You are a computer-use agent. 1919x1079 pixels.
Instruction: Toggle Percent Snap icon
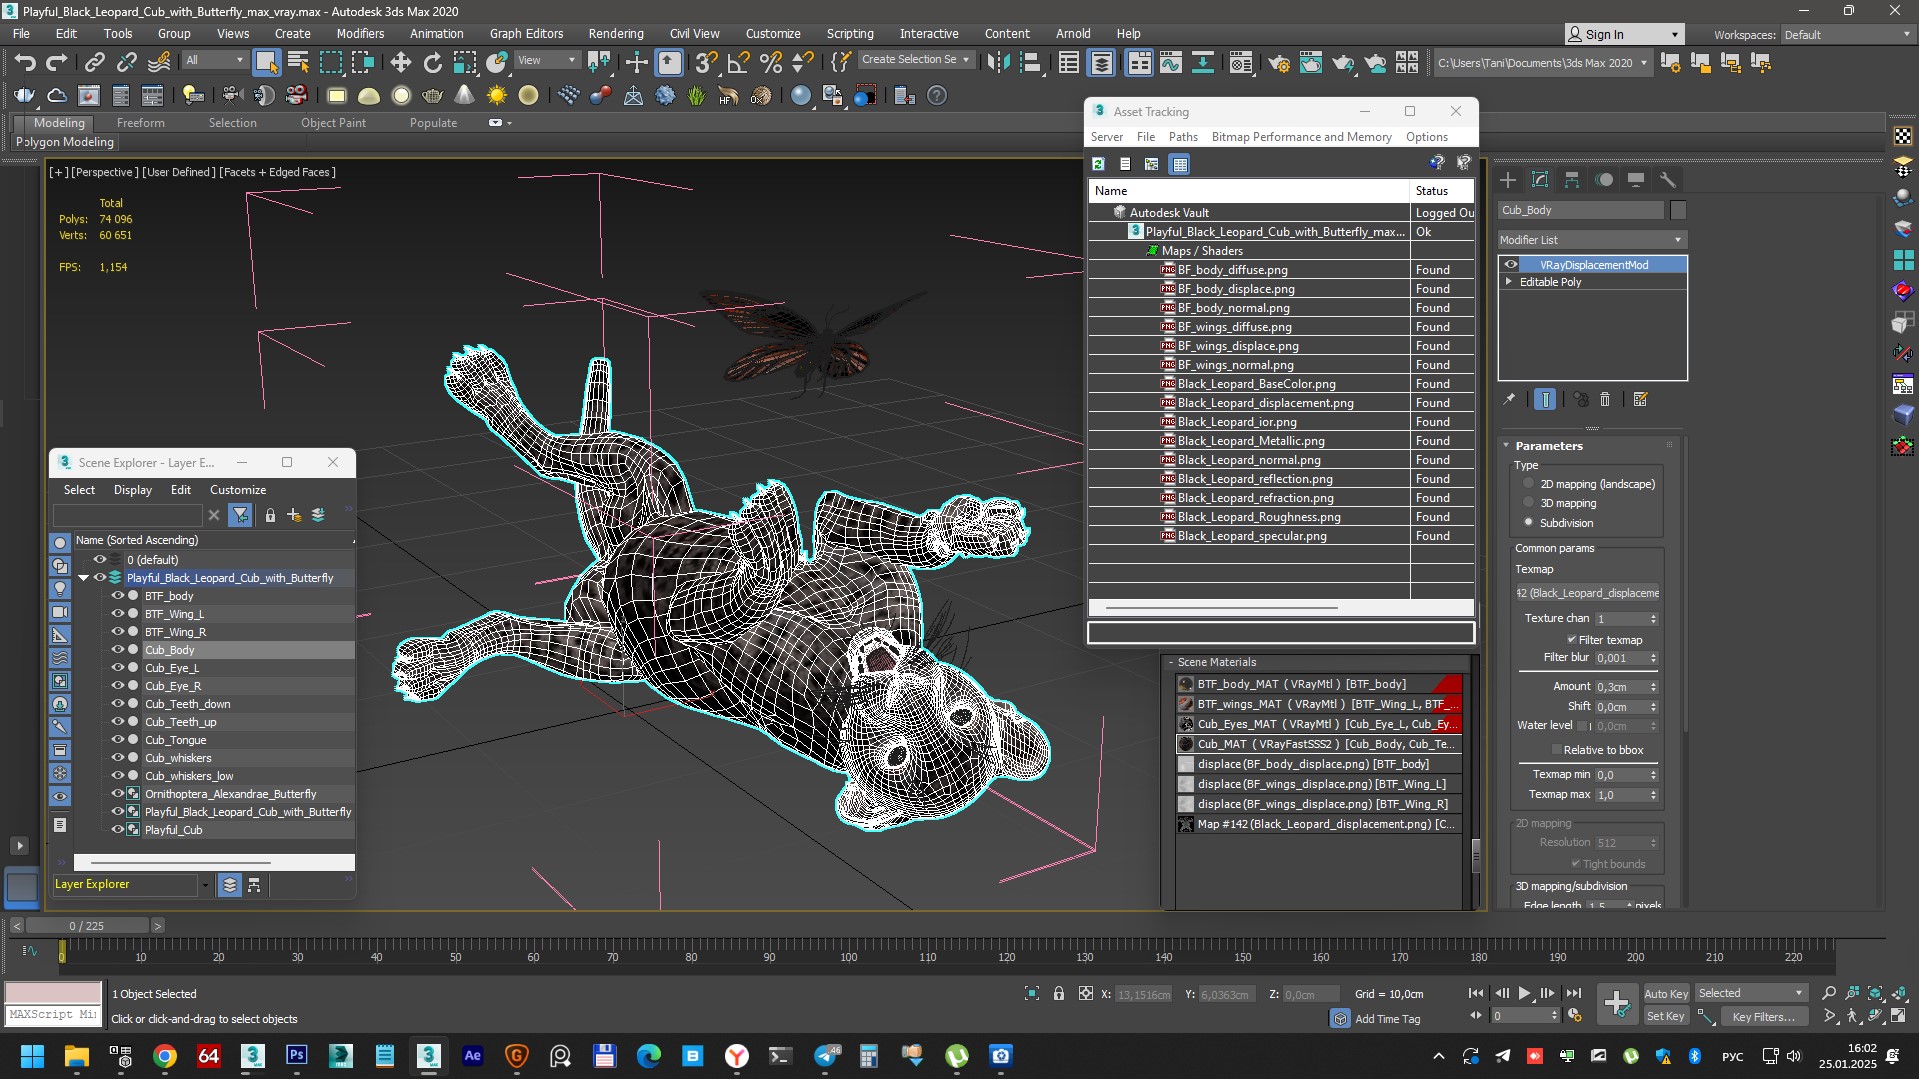[x=771, y=62]
